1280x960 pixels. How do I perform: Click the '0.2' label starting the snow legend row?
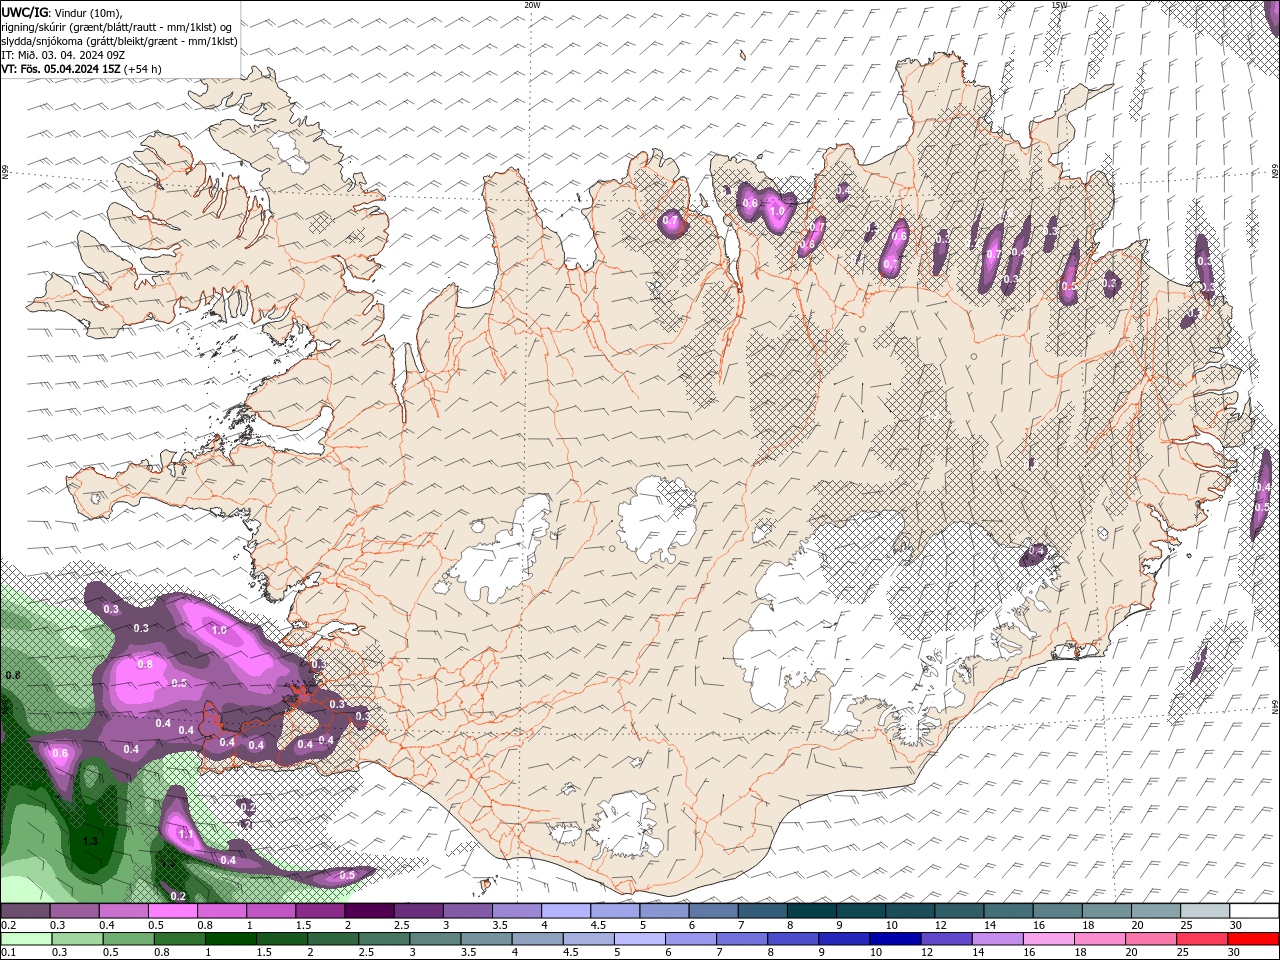8,925
